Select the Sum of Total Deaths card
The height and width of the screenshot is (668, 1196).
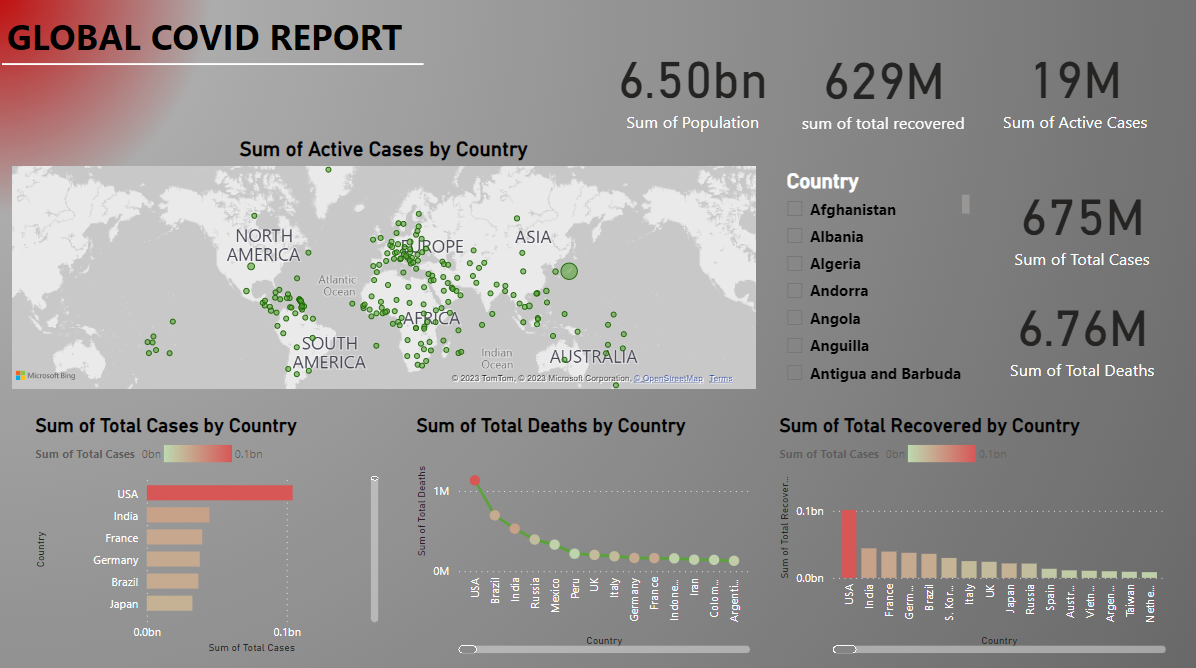point(1081,343)
